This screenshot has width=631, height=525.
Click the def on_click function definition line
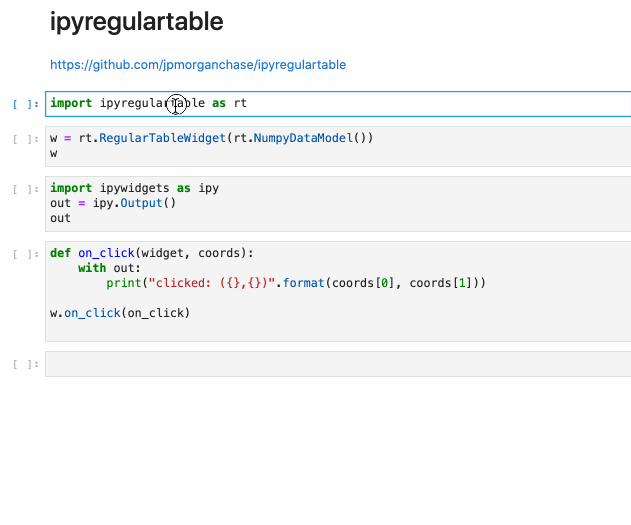point(152,253)
